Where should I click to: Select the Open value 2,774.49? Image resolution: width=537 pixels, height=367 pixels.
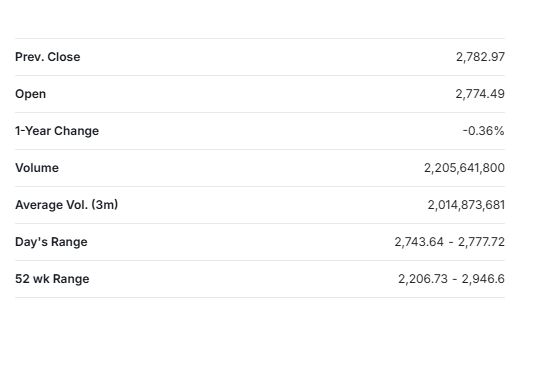click(480, 94)
